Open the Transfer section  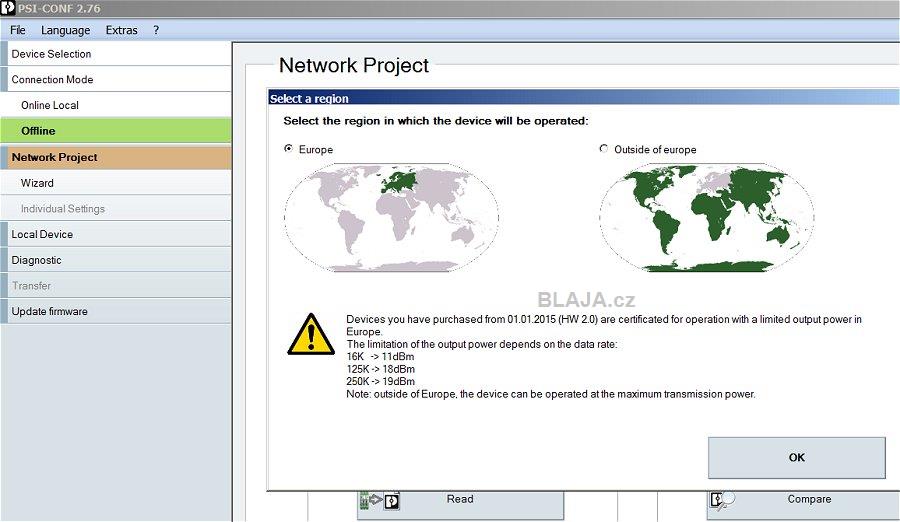pyautogui.click(x=116, y=285)
